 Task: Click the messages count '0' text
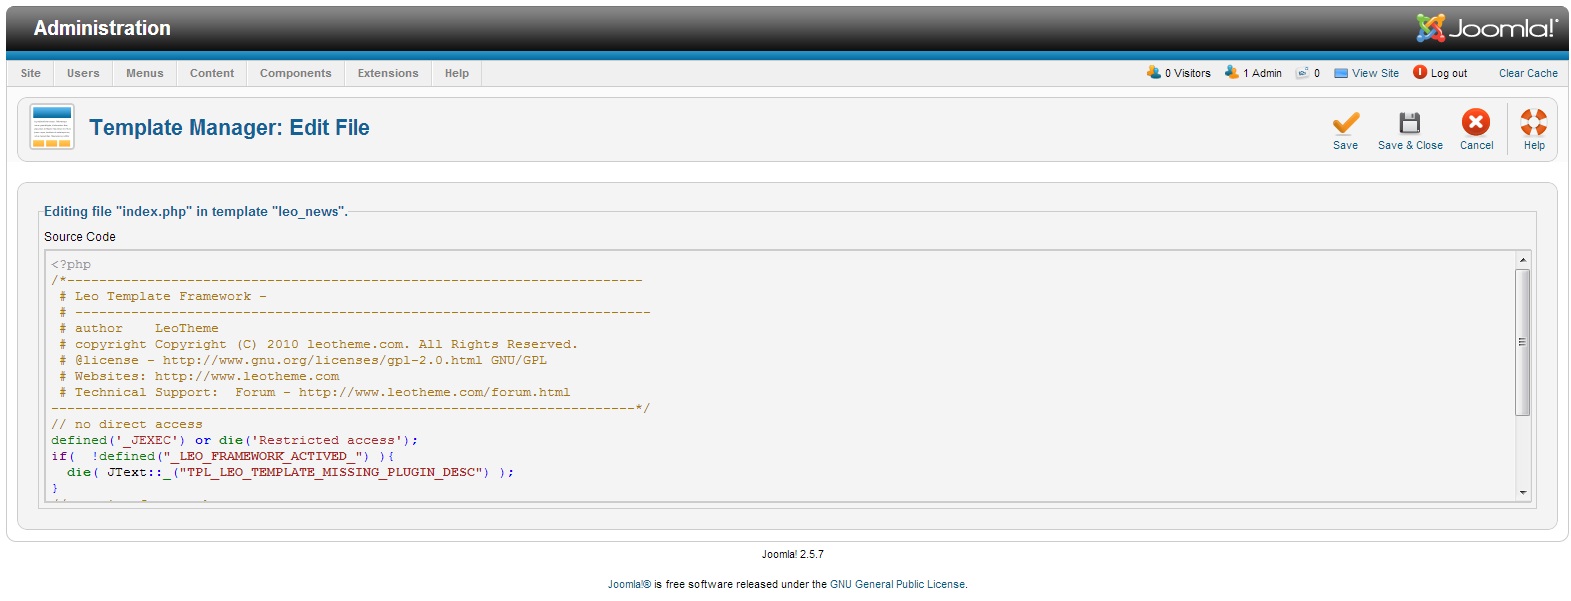(1317, 73)
